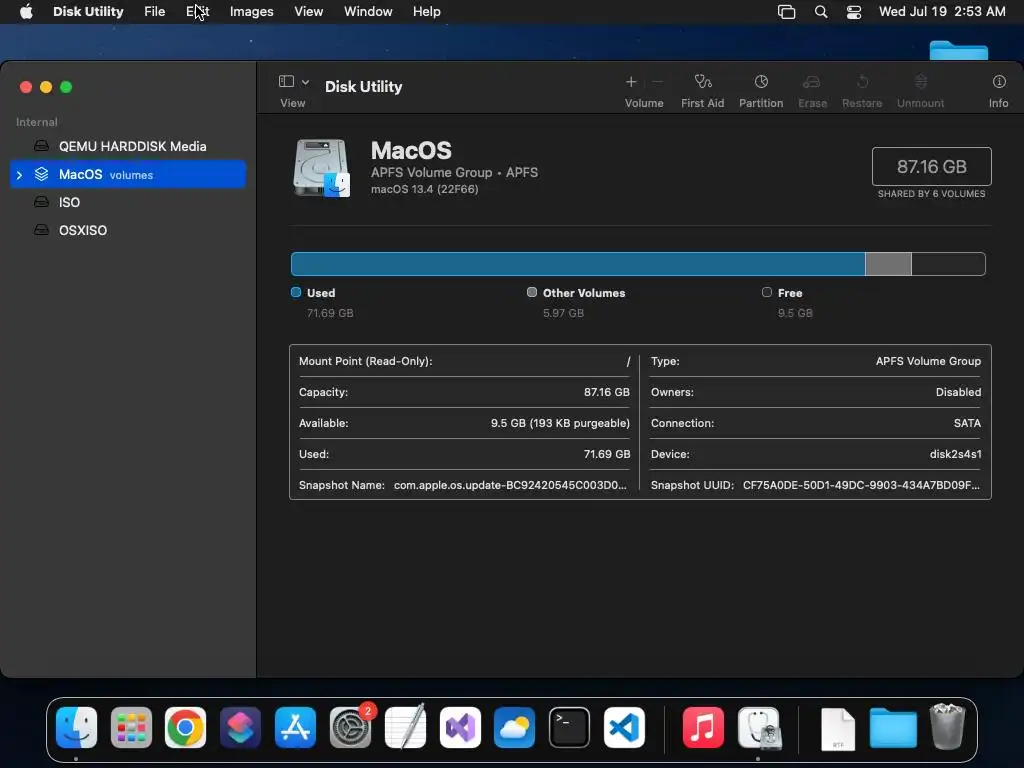Open the View options dropdown arrow
The height and width of the screenshot is (768, 1024).
(305, 82)
